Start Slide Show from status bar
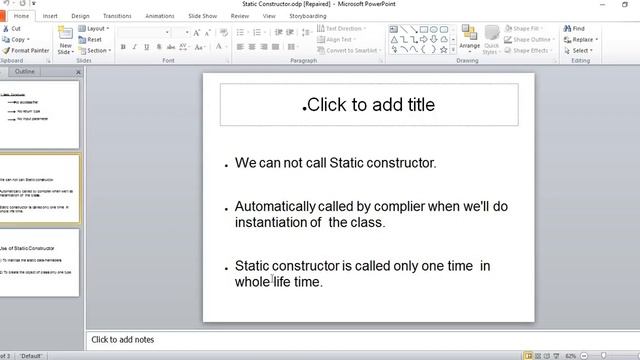This screenshot has height=360, width=640. pyautogui.click(x=556, y=356)
